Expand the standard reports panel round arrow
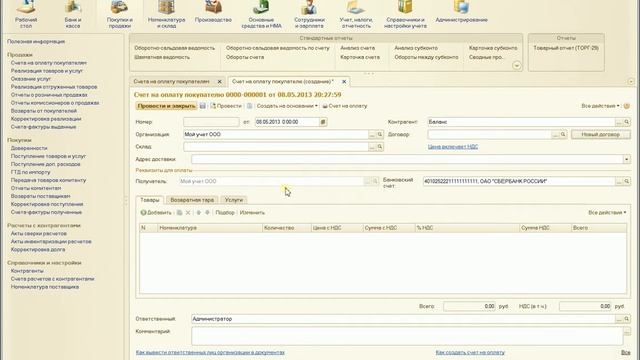Screen dimensions: 640x360 pos(517,66)
